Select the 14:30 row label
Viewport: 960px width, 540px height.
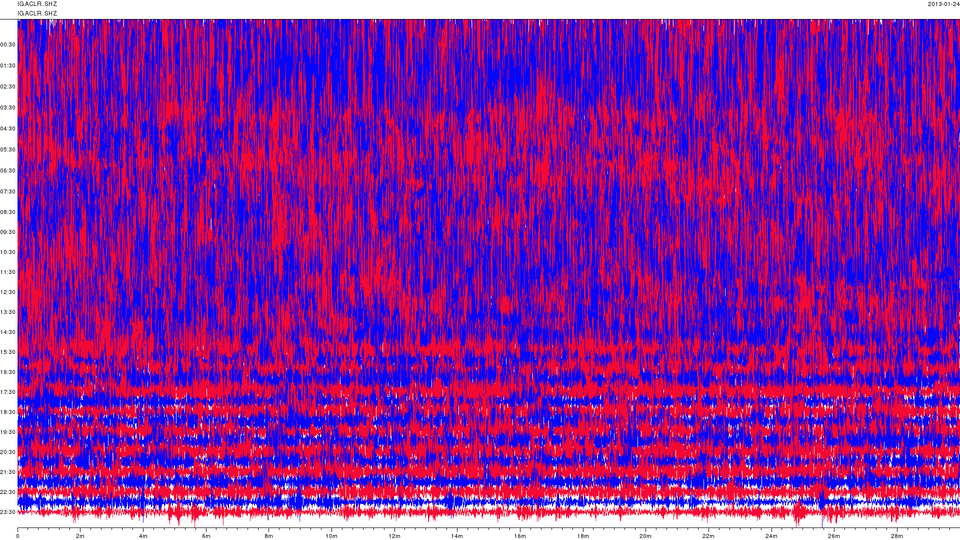(7, 332)
